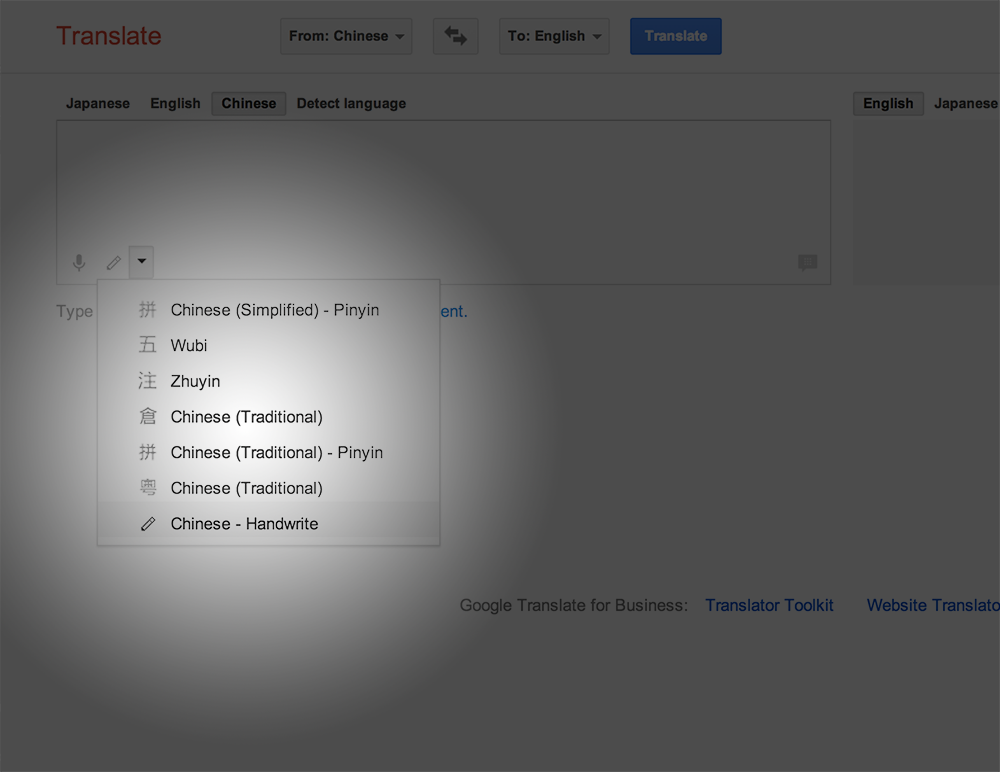
Task: Click the 五 icon next to Wubi
Action: pos(147,345)
